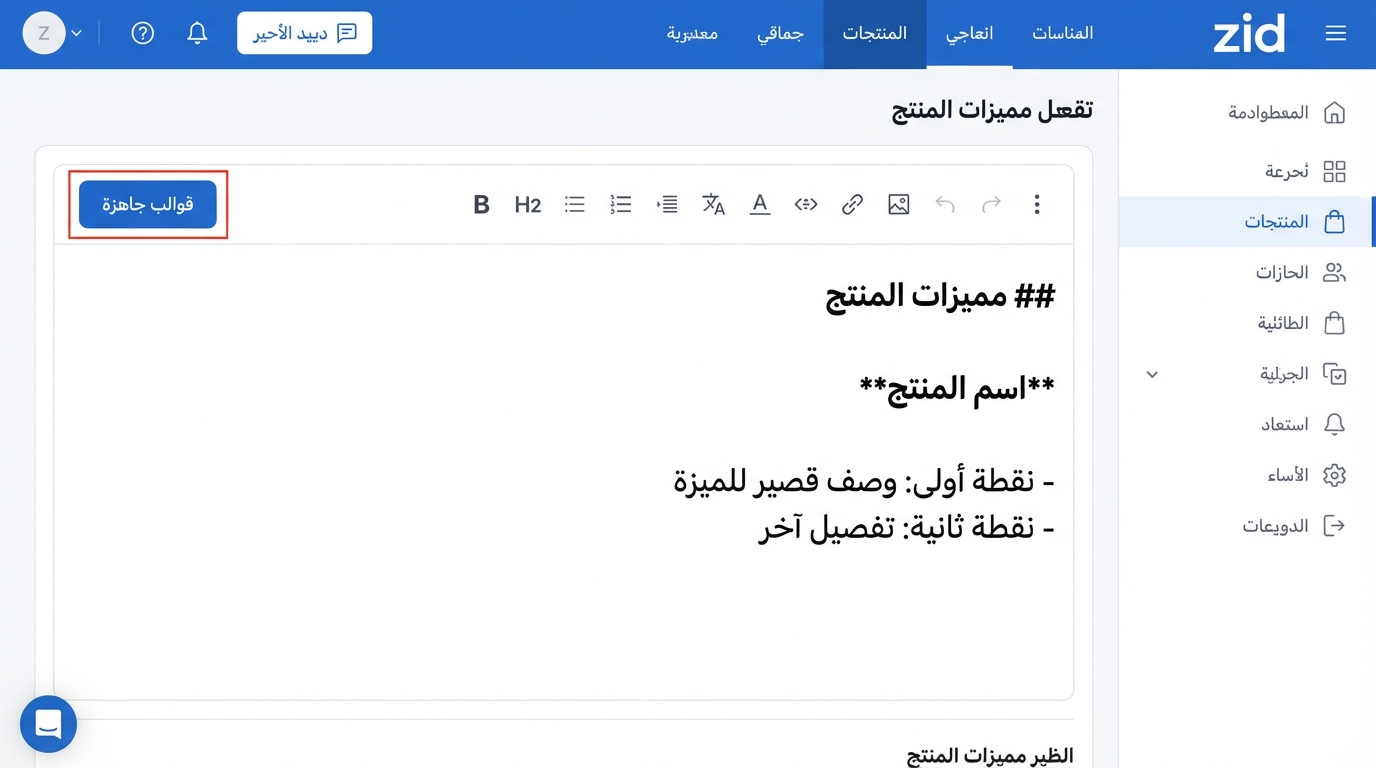The height and width of the screenshot is (768, 1376).
Task: Insert a hyperlink in the editor
Action: click(x=852, y=204)
